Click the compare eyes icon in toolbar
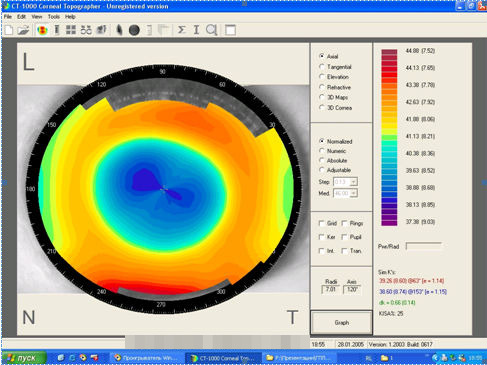The image size is (487, 365). [86, 30]
